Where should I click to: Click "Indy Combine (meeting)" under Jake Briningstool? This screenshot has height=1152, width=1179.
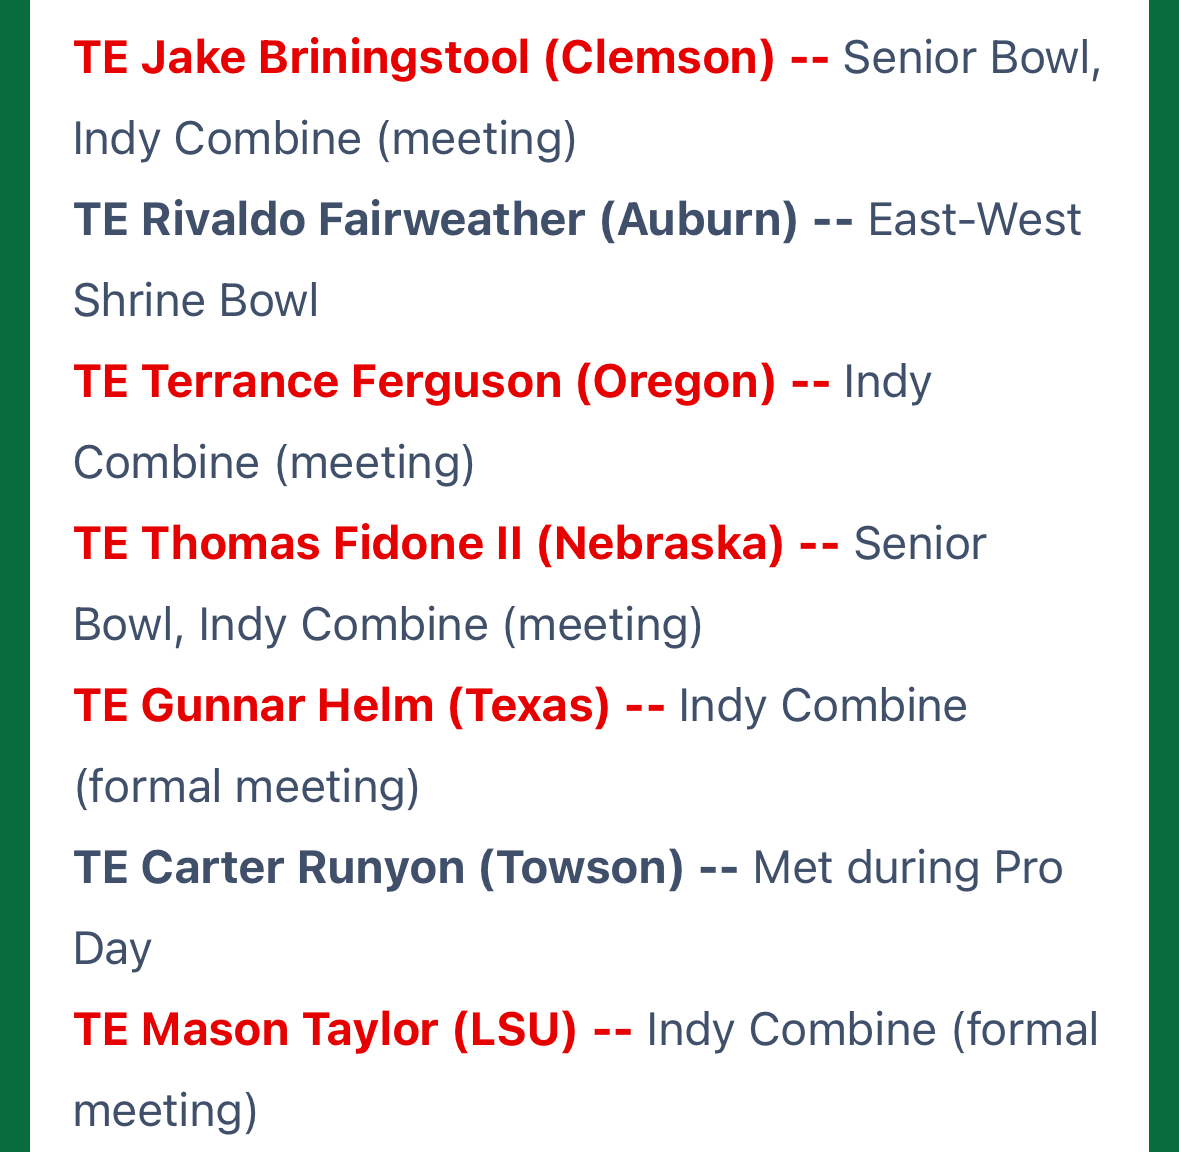pyautogui.click(x=325, y=139)
